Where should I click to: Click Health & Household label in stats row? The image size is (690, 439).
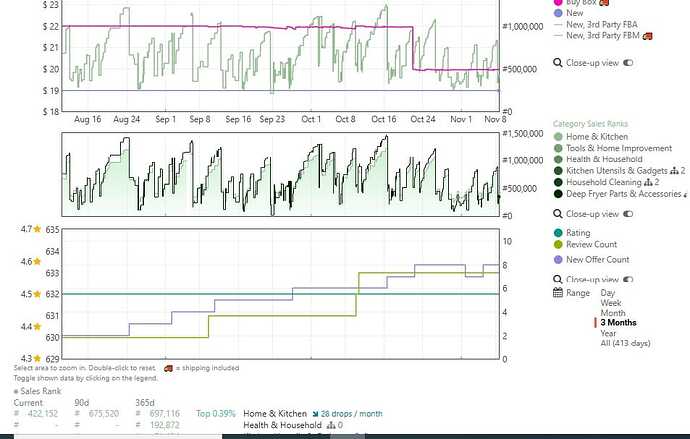click(x=283, y=425)
